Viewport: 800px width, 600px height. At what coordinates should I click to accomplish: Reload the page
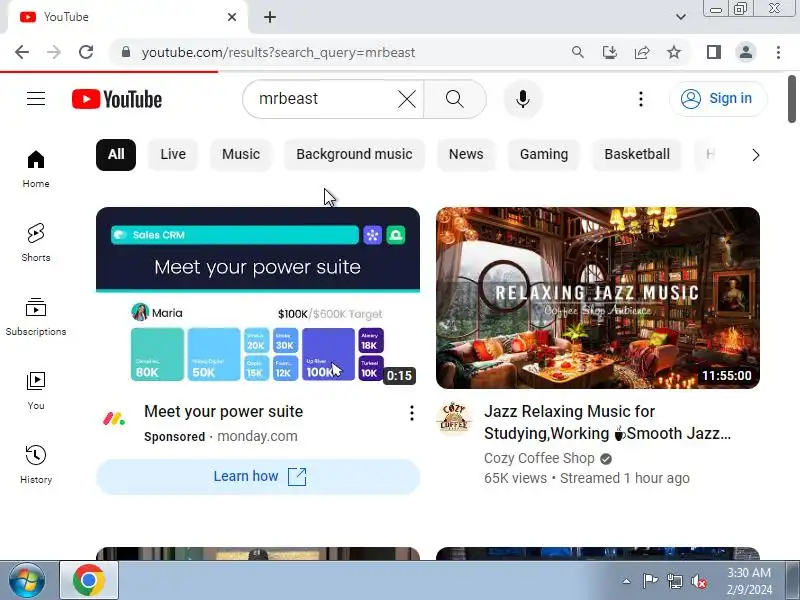tap(86, 52)
